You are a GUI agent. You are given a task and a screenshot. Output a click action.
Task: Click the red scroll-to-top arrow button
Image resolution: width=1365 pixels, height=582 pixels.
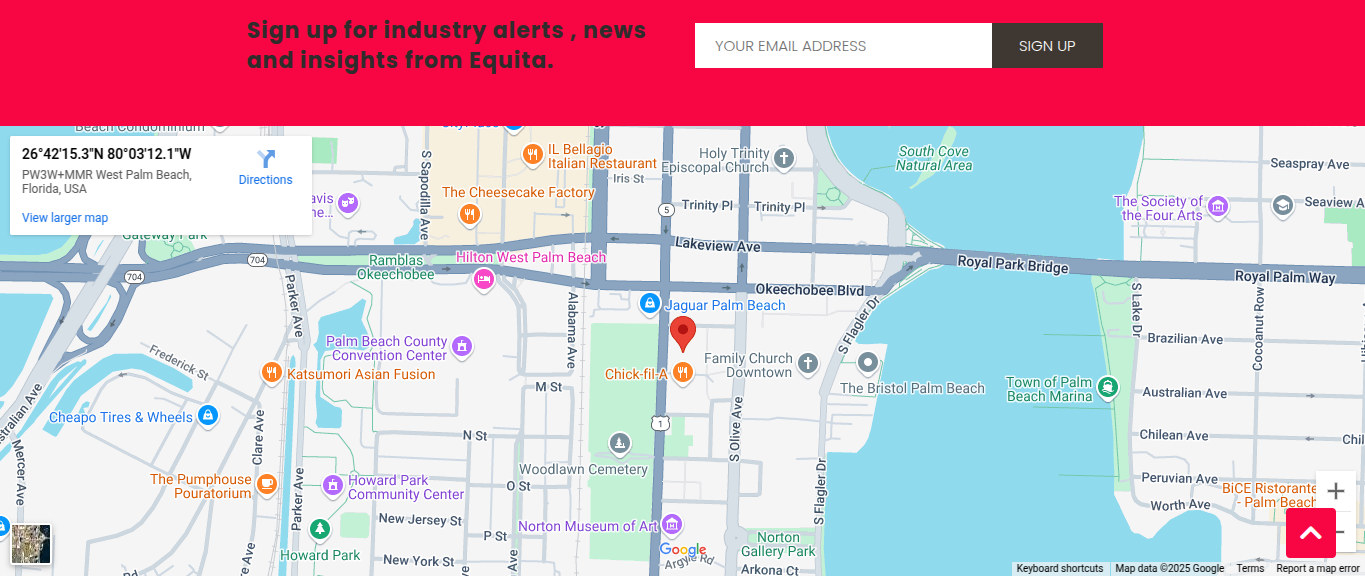pyautogui.click(x=1311, y=533)
